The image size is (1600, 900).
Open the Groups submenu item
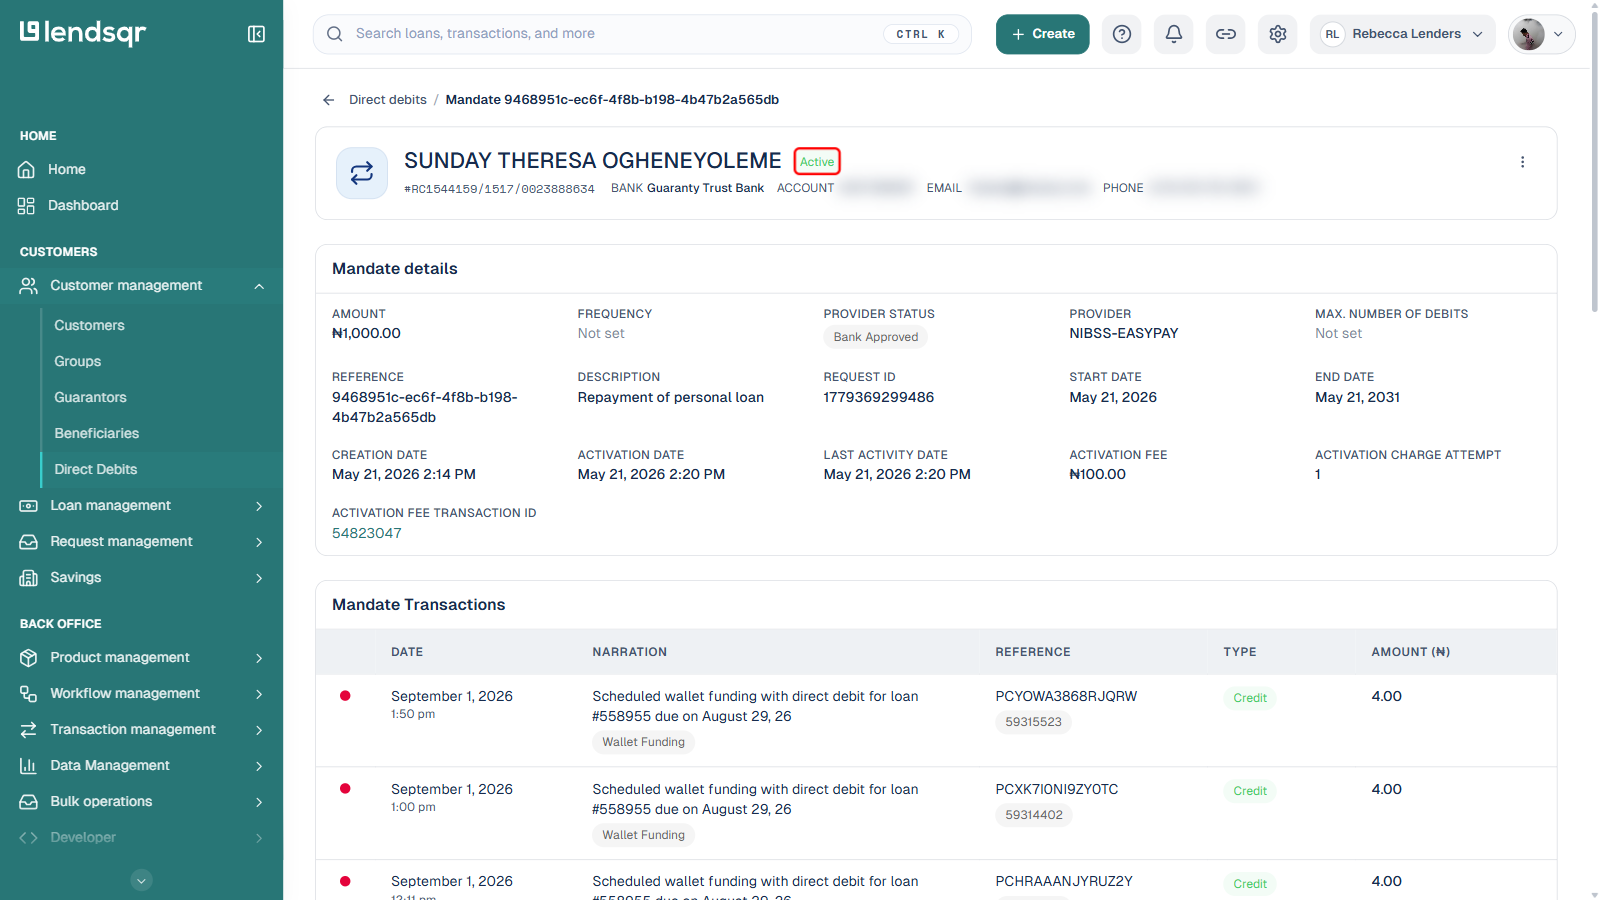(x=78, y=362)
